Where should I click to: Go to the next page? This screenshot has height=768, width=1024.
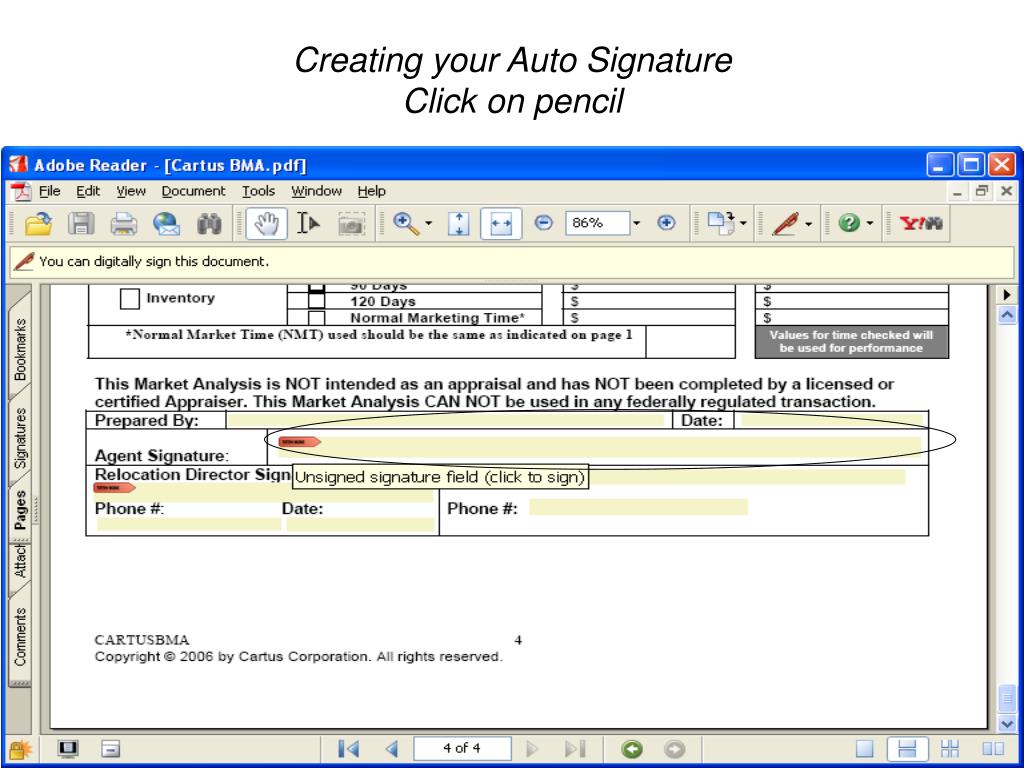[532, 748]
